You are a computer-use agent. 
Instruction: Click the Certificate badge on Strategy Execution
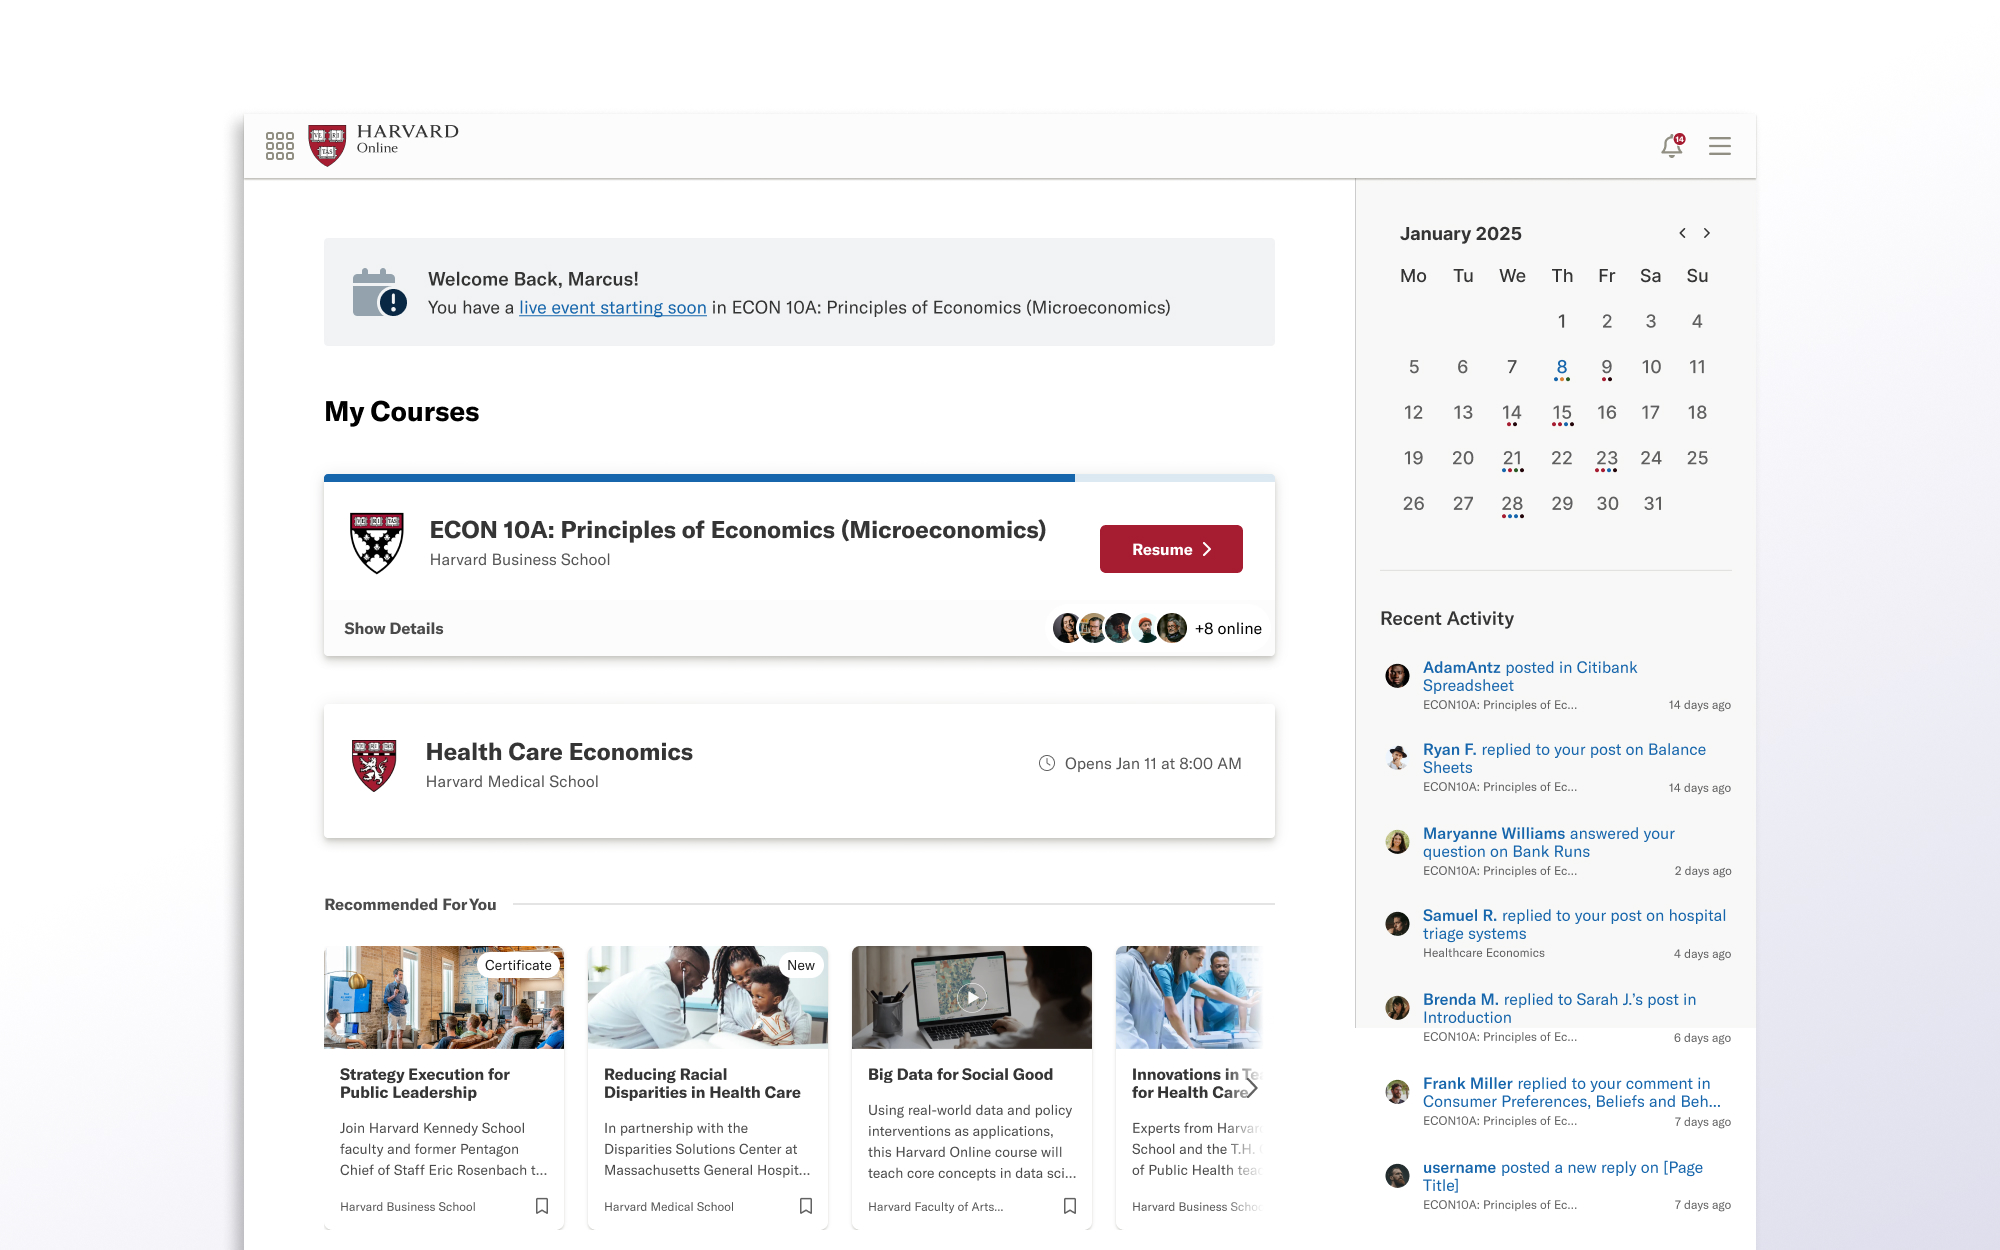[x=518, y=965]
